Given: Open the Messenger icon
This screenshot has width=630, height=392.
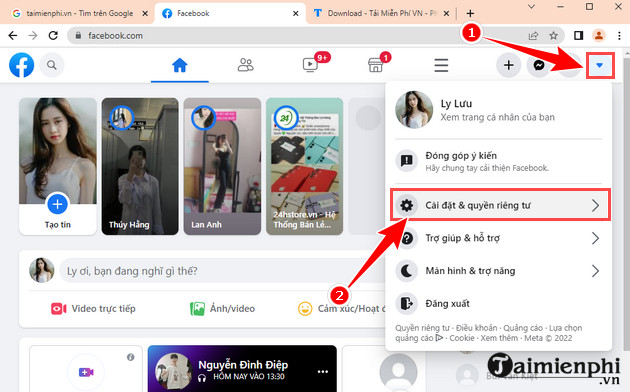Looking at the screenshot, I should point(539,65).
